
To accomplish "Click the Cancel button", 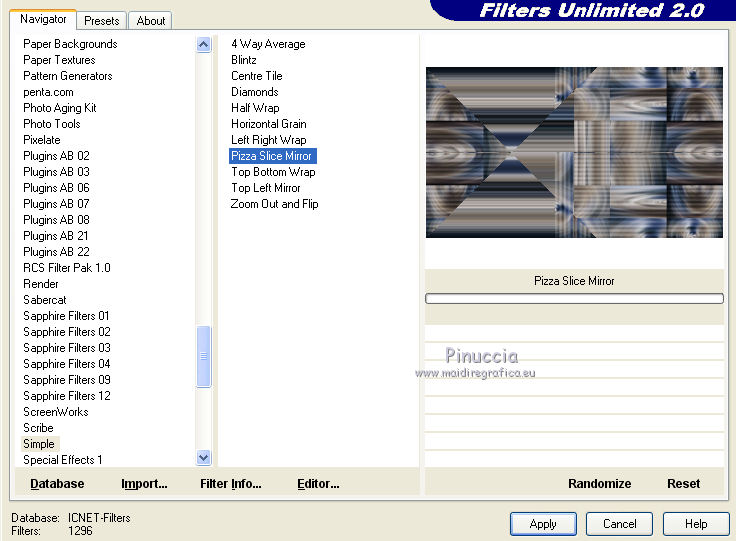I will coord(620,524).
